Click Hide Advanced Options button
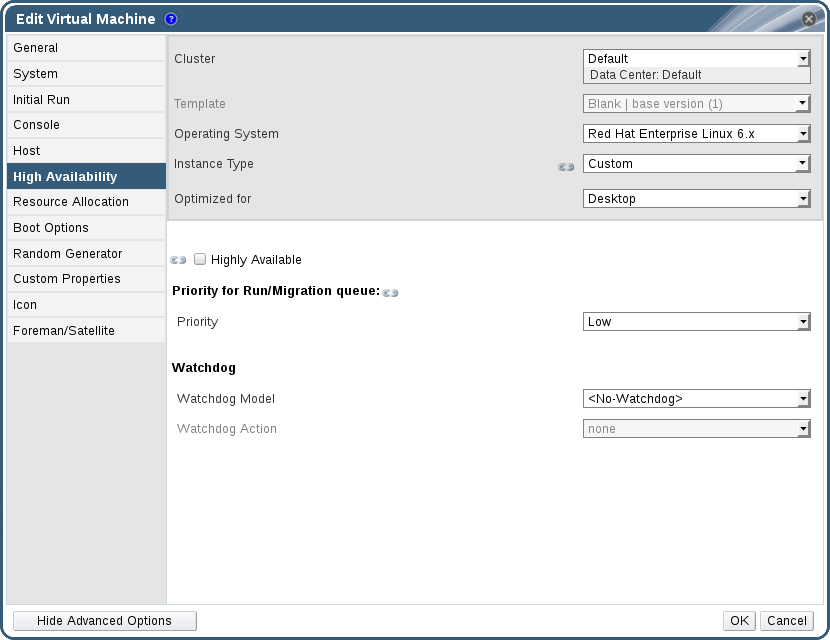Viewport: 830px width, 640px height. click(x=104, y=621)
